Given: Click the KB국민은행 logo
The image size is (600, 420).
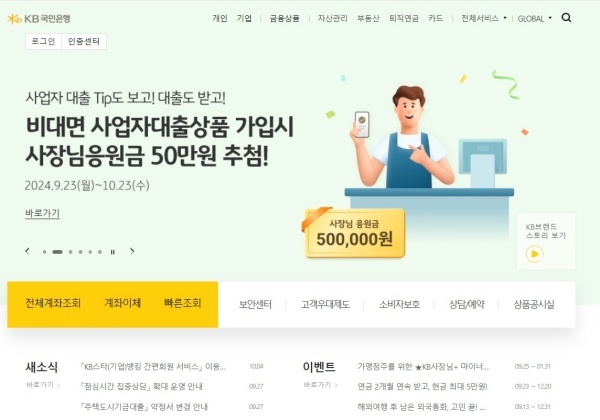Looking at the screenshot, I should [39, 18].
